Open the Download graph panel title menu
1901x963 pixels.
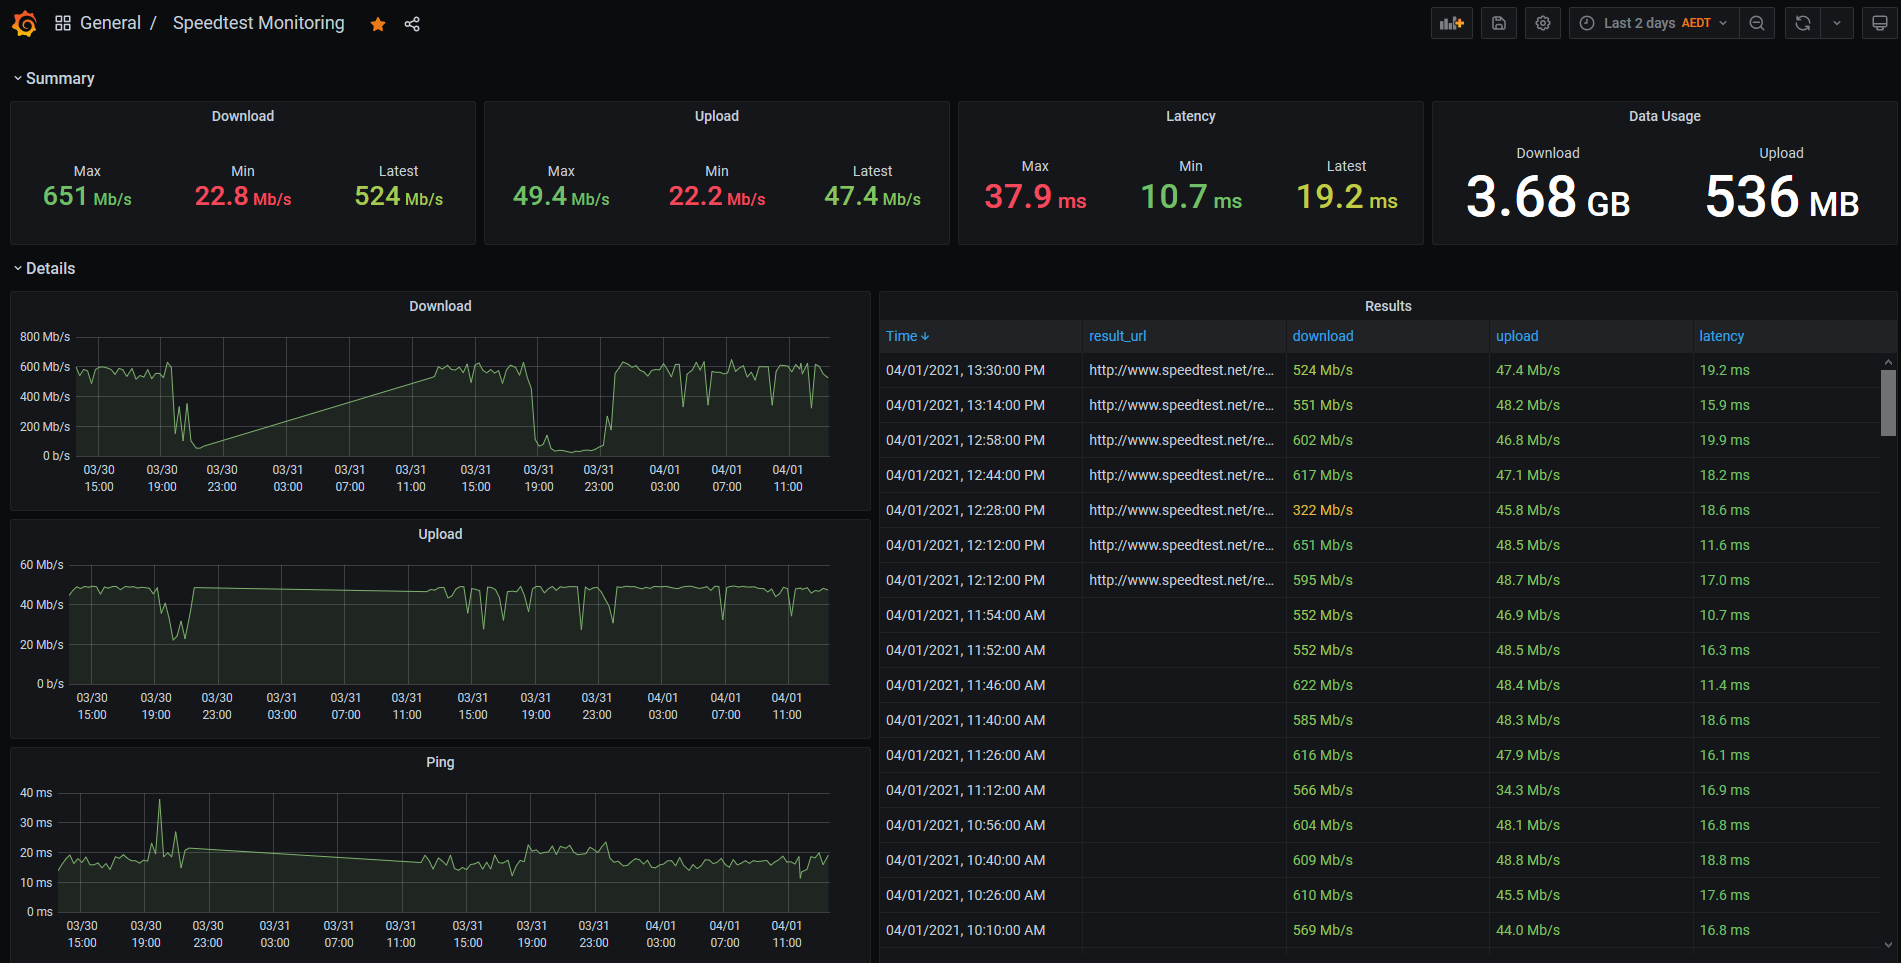(440, 306)
